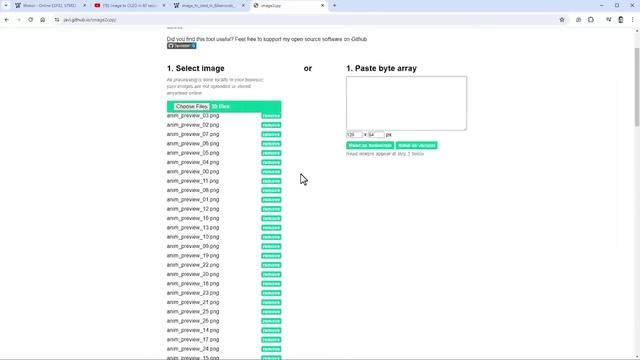Click the anim_preview_25.png file name
The width and height of the screenshot is (640, 360).
pyautogui.click(x=193, y=312)
